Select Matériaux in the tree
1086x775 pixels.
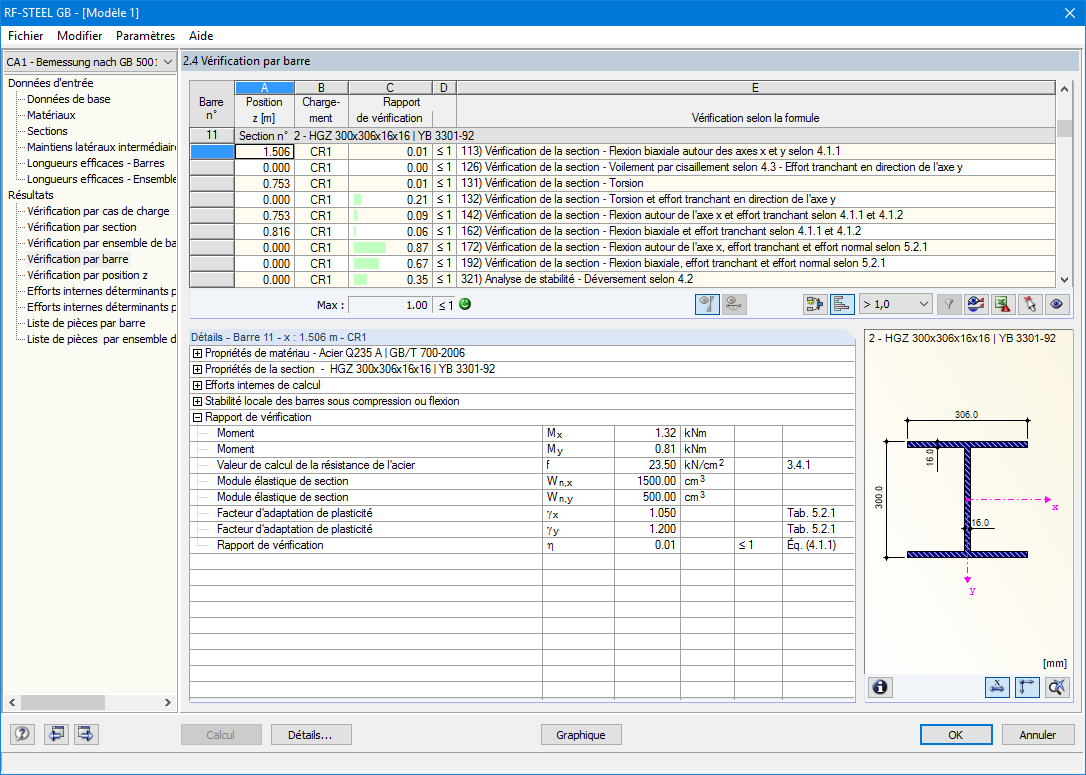[x=51, y=115]
